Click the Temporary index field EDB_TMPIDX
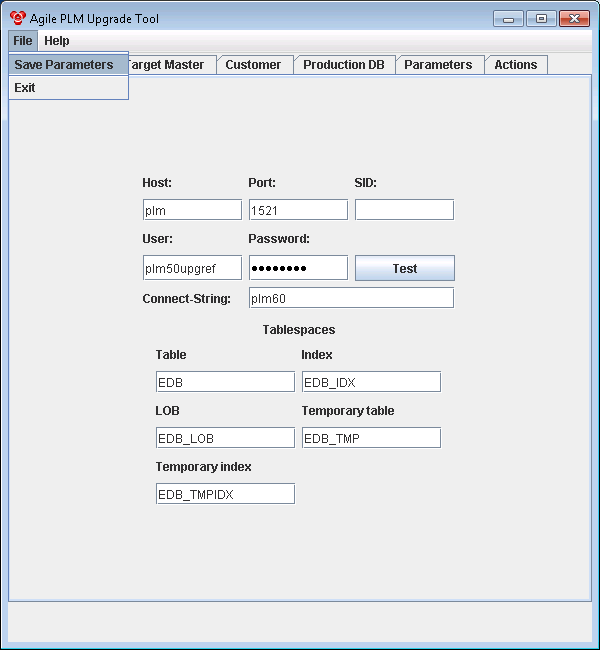Viewport: 600px width, 650px height. [226, 494]
